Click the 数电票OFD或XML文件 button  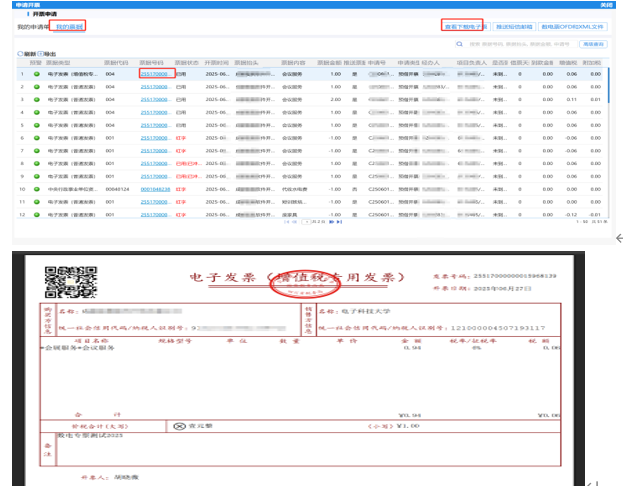(x=573, y=26)
